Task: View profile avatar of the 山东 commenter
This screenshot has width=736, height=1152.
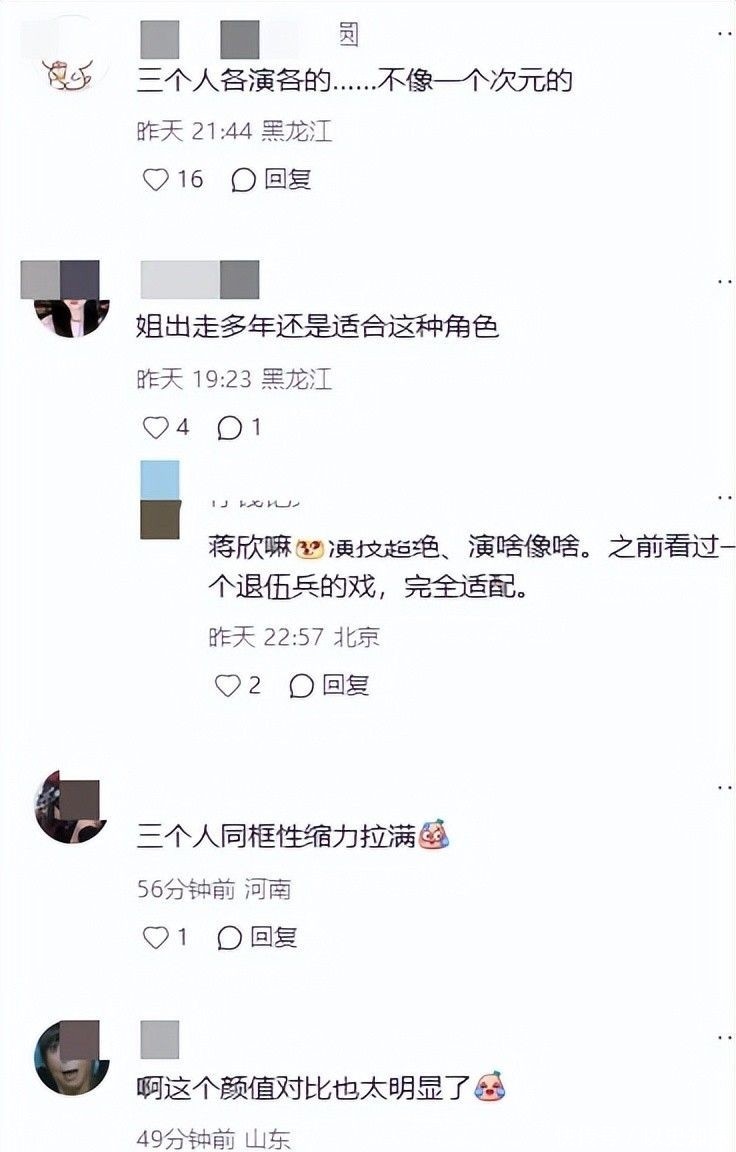Action: pyautogui.click(x=71, y=1056)
